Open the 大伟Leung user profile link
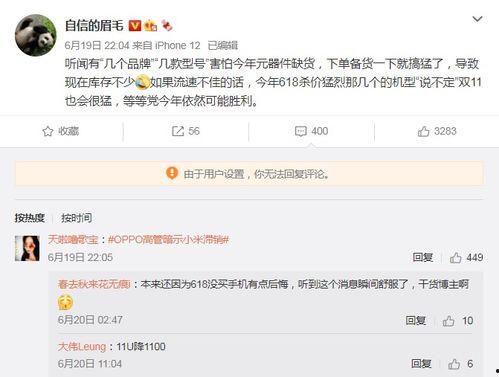 click(x=82, y=347)
